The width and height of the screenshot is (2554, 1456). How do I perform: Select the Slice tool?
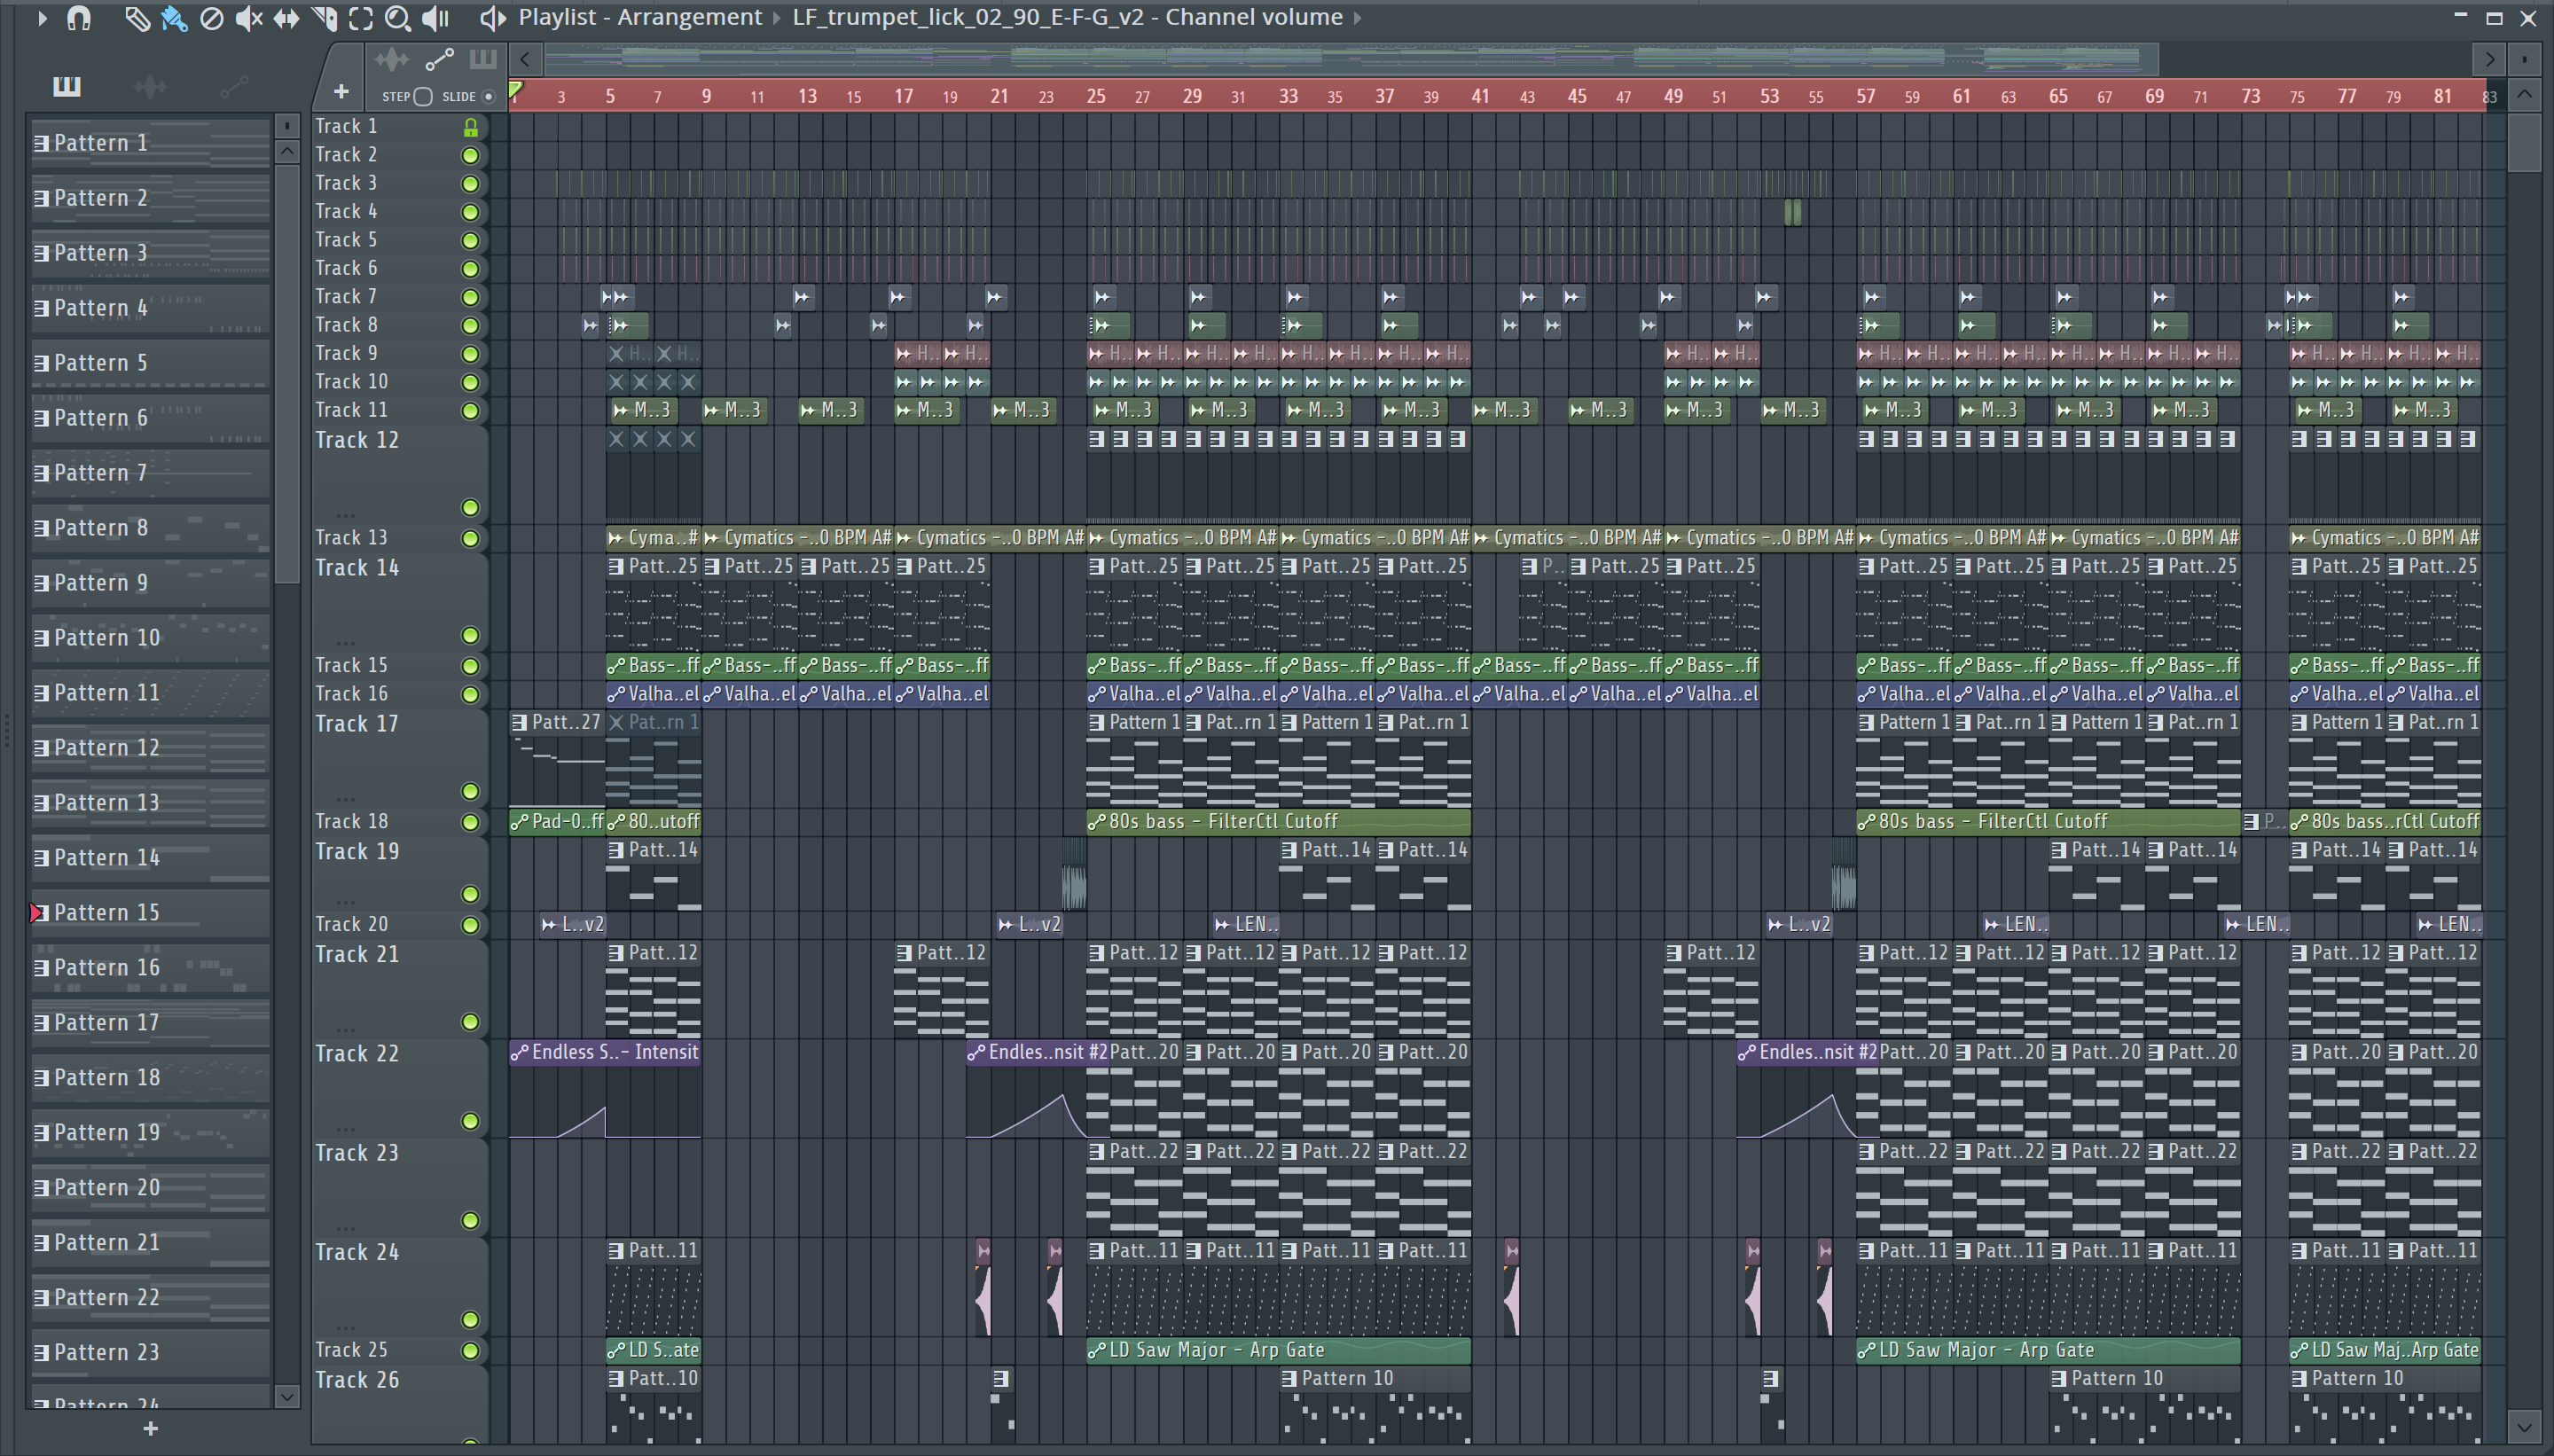tap(324, 17)
